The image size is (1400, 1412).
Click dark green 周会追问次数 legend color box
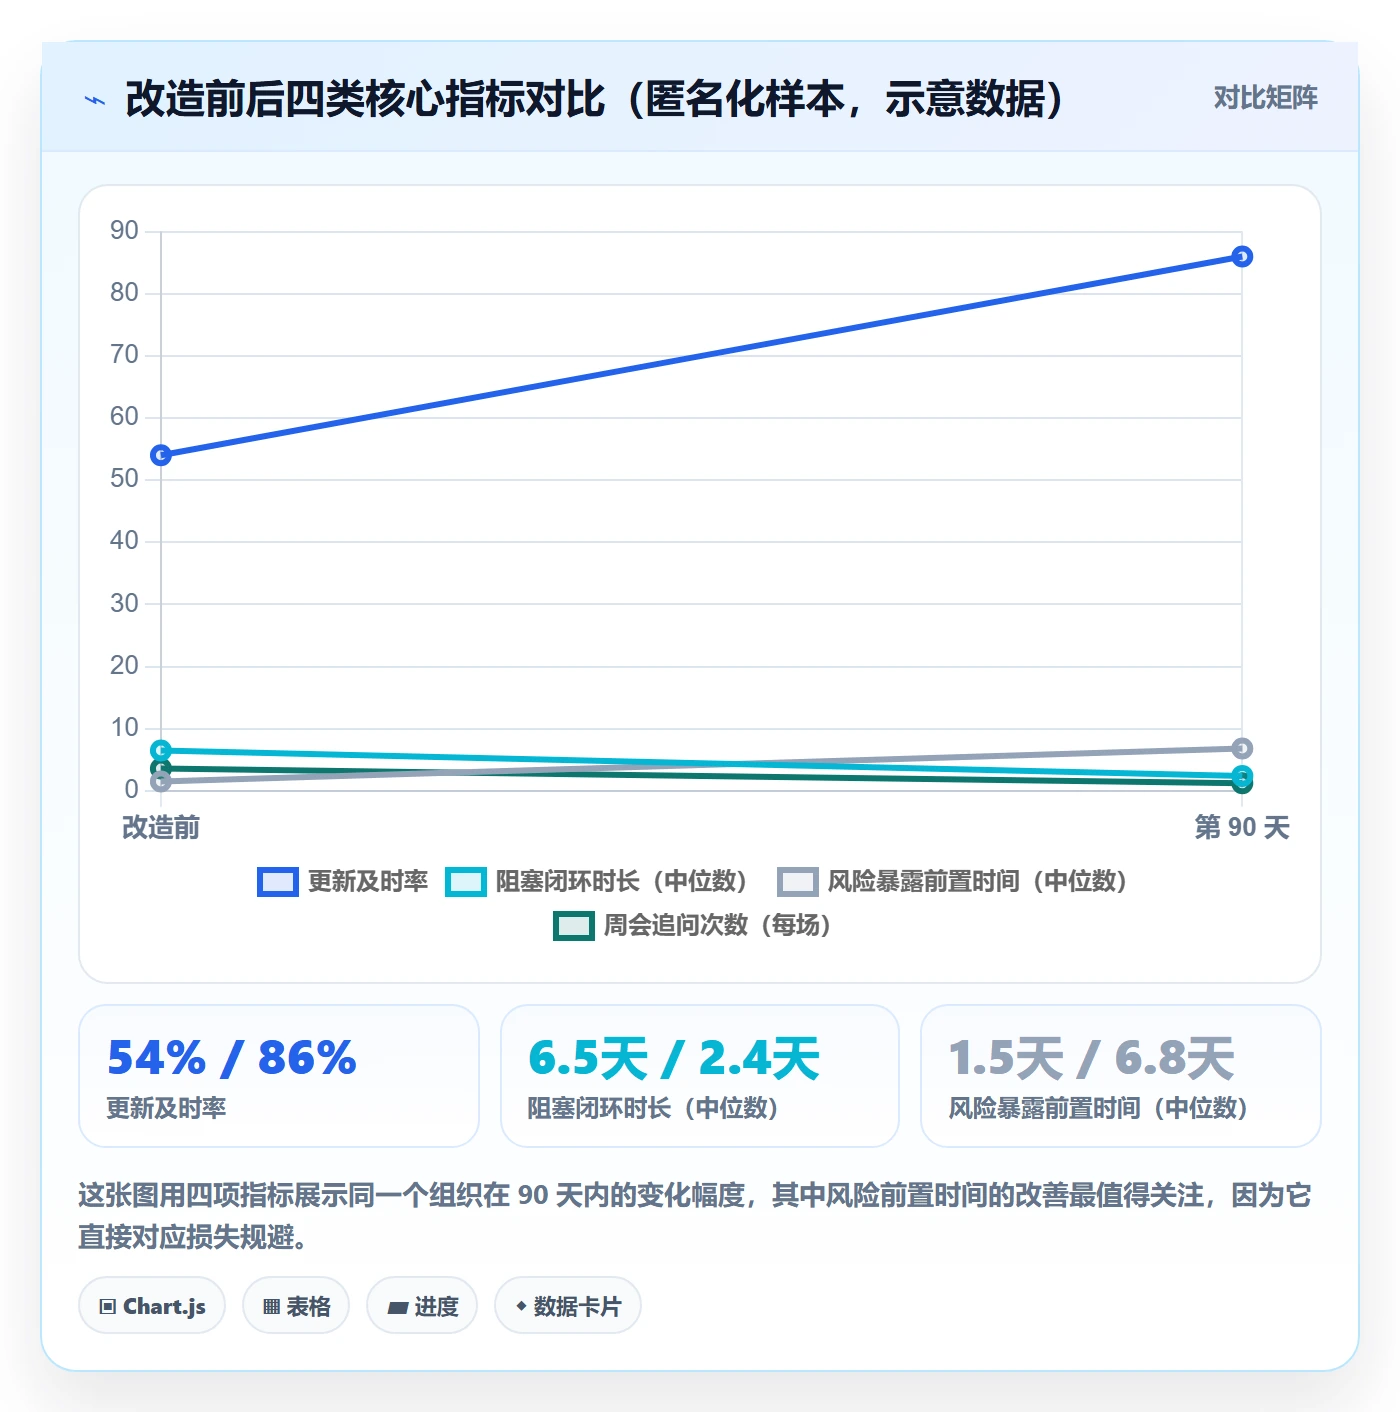tap(574, 925)
